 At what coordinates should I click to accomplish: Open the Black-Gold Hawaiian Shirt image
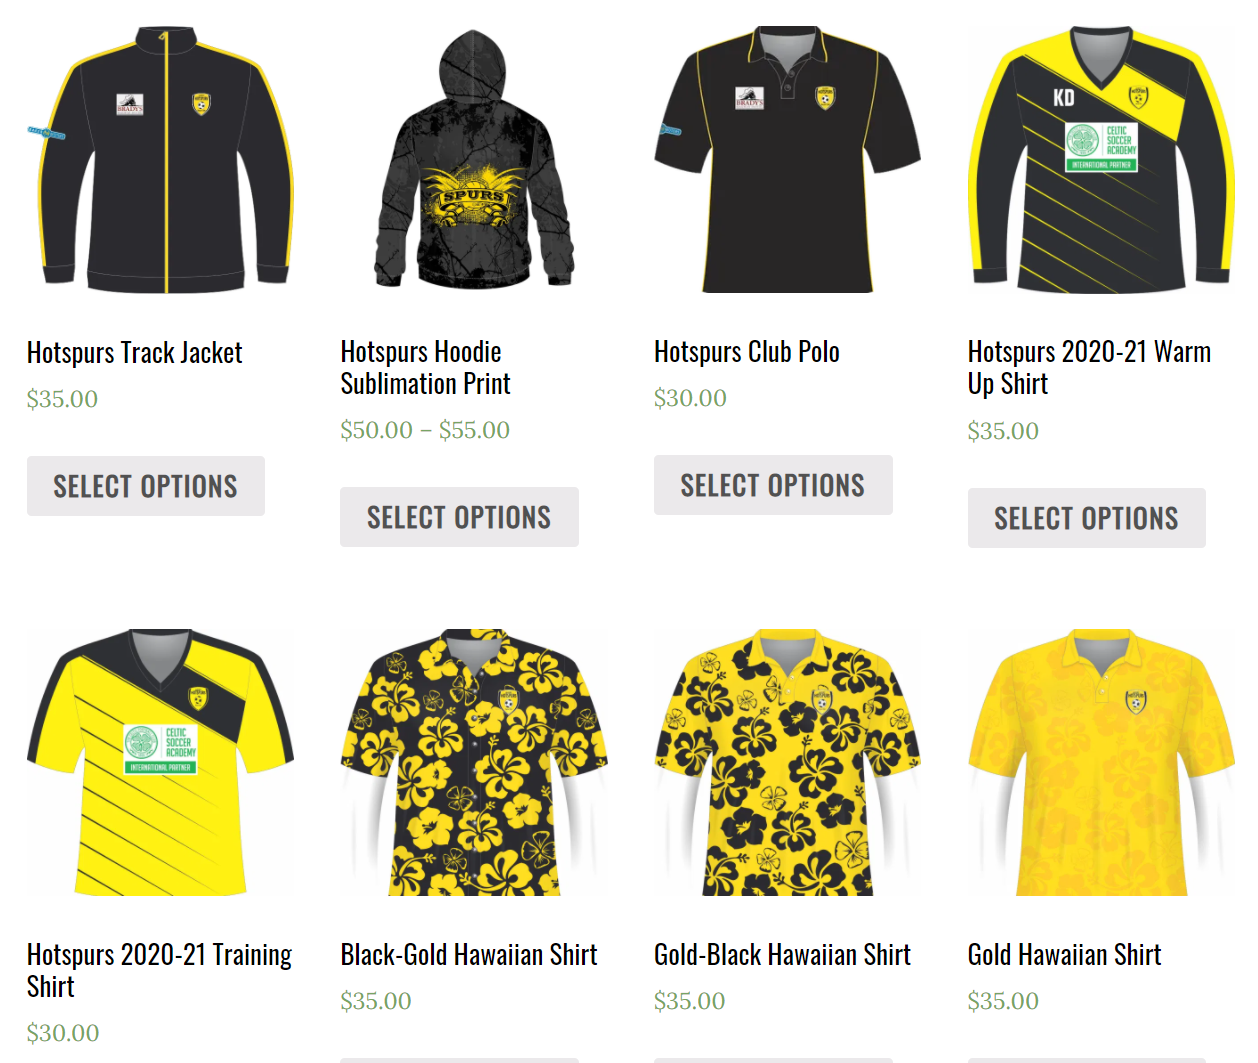474,762
